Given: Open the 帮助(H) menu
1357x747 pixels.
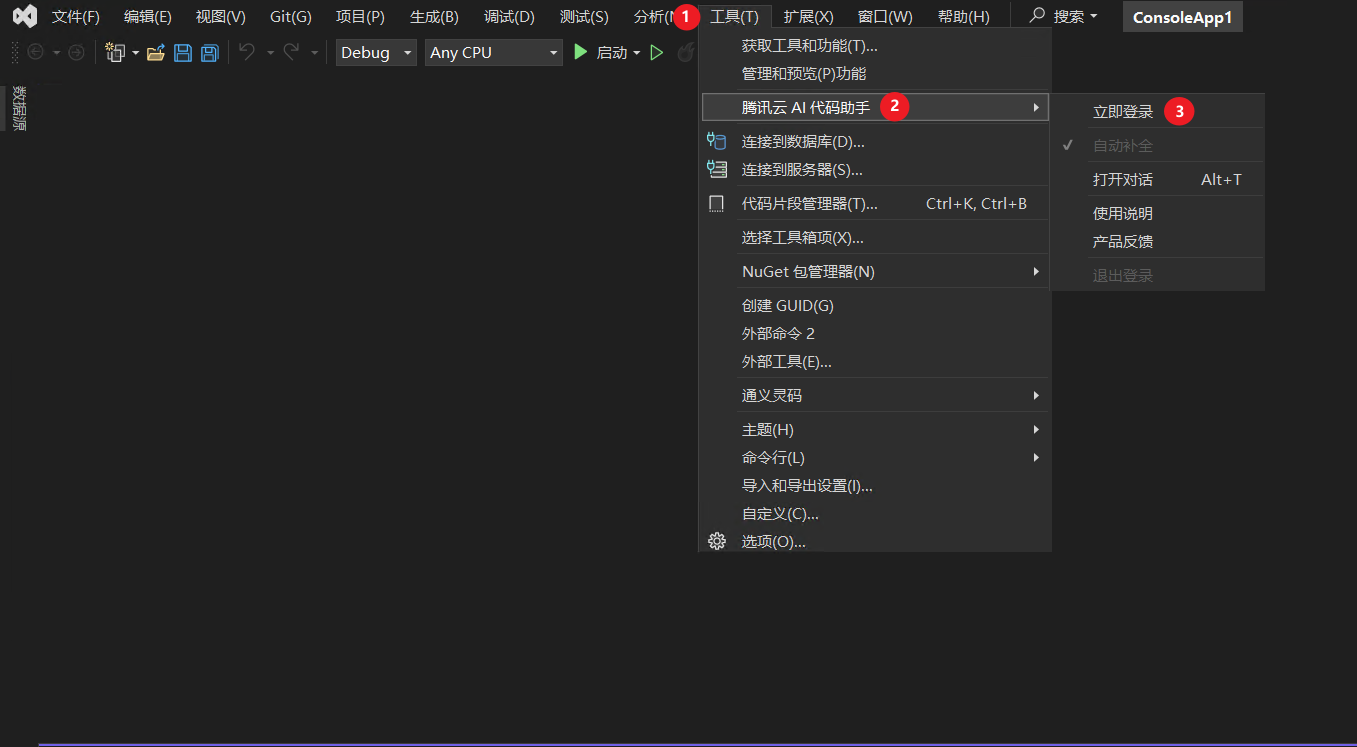Looking at the screenshot, I should click(964, 17).
